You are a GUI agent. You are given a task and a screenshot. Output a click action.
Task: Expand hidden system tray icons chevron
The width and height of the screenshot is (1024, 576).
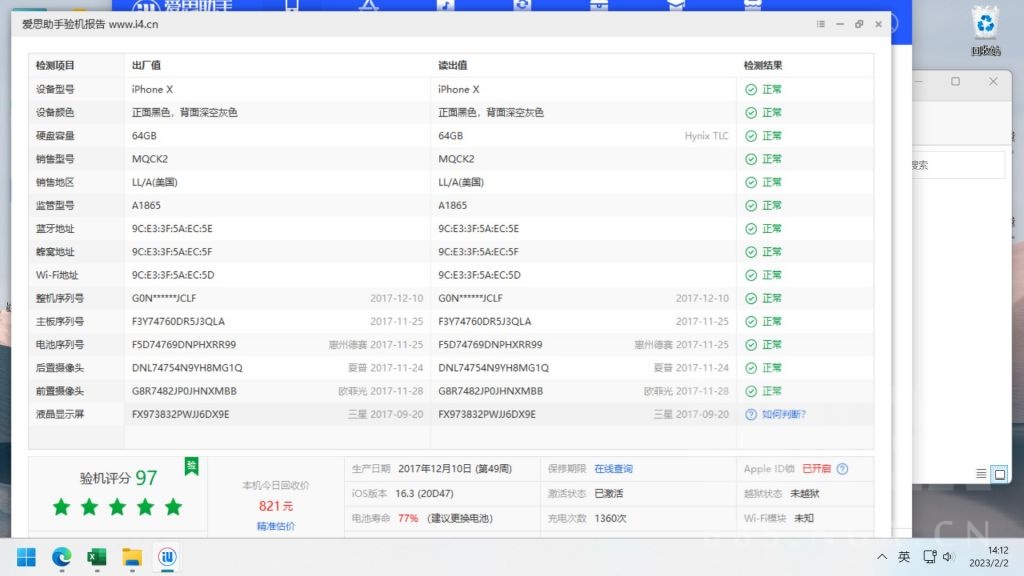(882, 556)
